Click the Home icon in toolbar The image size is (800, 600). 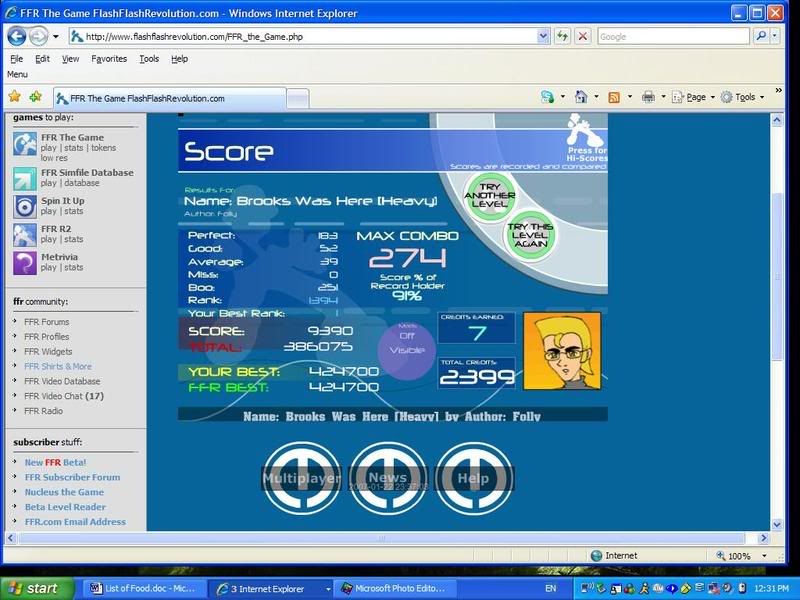tap(580, 97)
